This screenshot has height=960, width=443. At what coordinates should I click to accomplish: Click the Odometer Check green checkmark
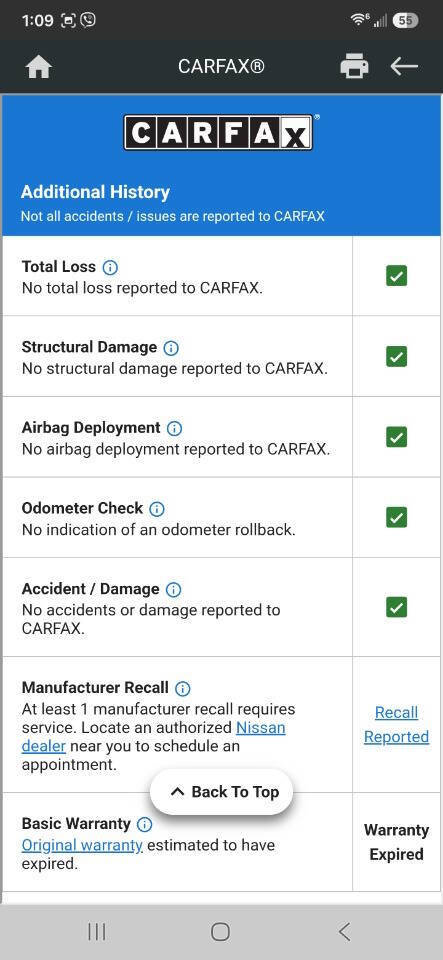(x=396, y=517)
